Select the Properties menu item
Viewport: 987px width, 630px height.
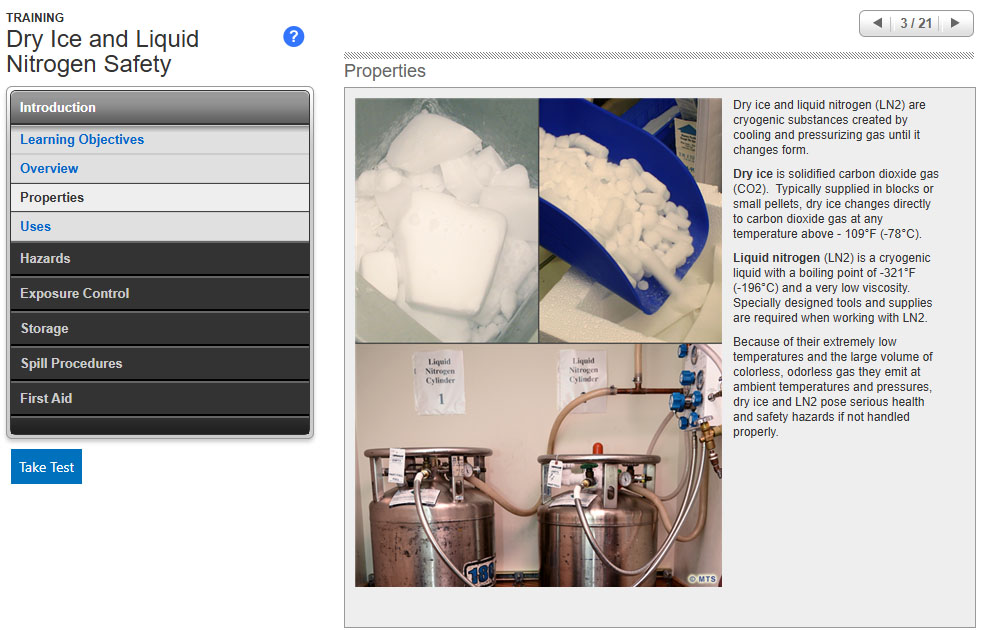point(52,198)
